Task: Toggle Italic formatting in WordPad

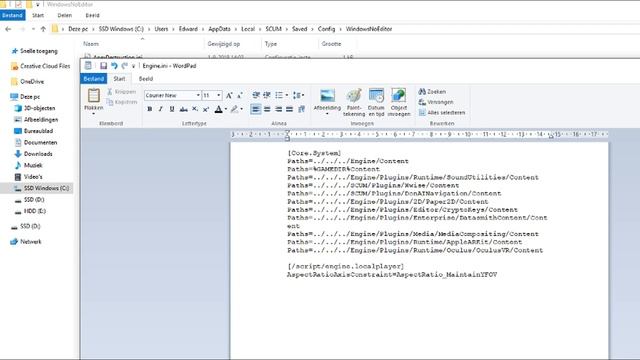Action: pyautogui.click(x=160, y=109)
